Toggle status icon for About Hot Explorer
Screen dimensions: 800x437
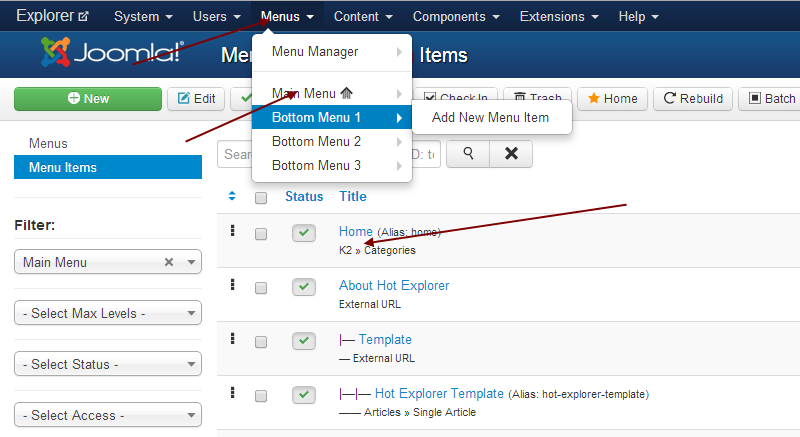(x=304, y=287)
